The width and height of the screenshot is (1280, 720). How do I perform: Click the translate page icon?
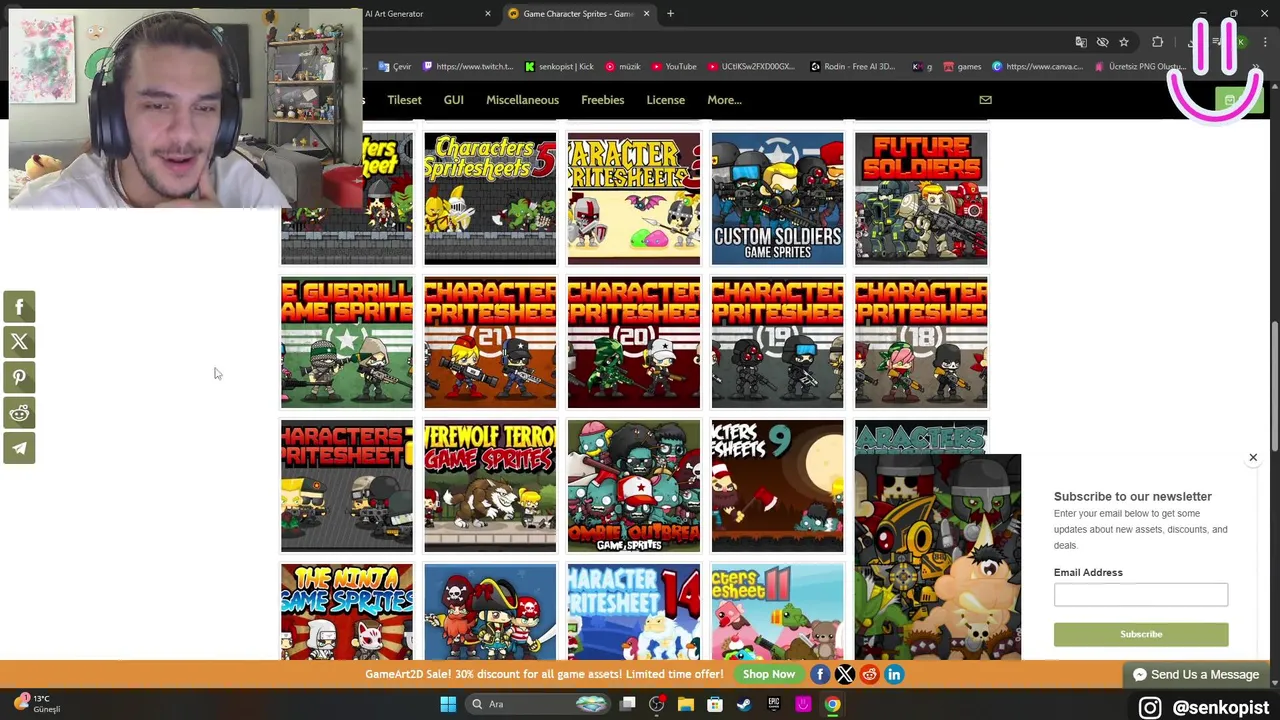click(x=1081, y=42)
